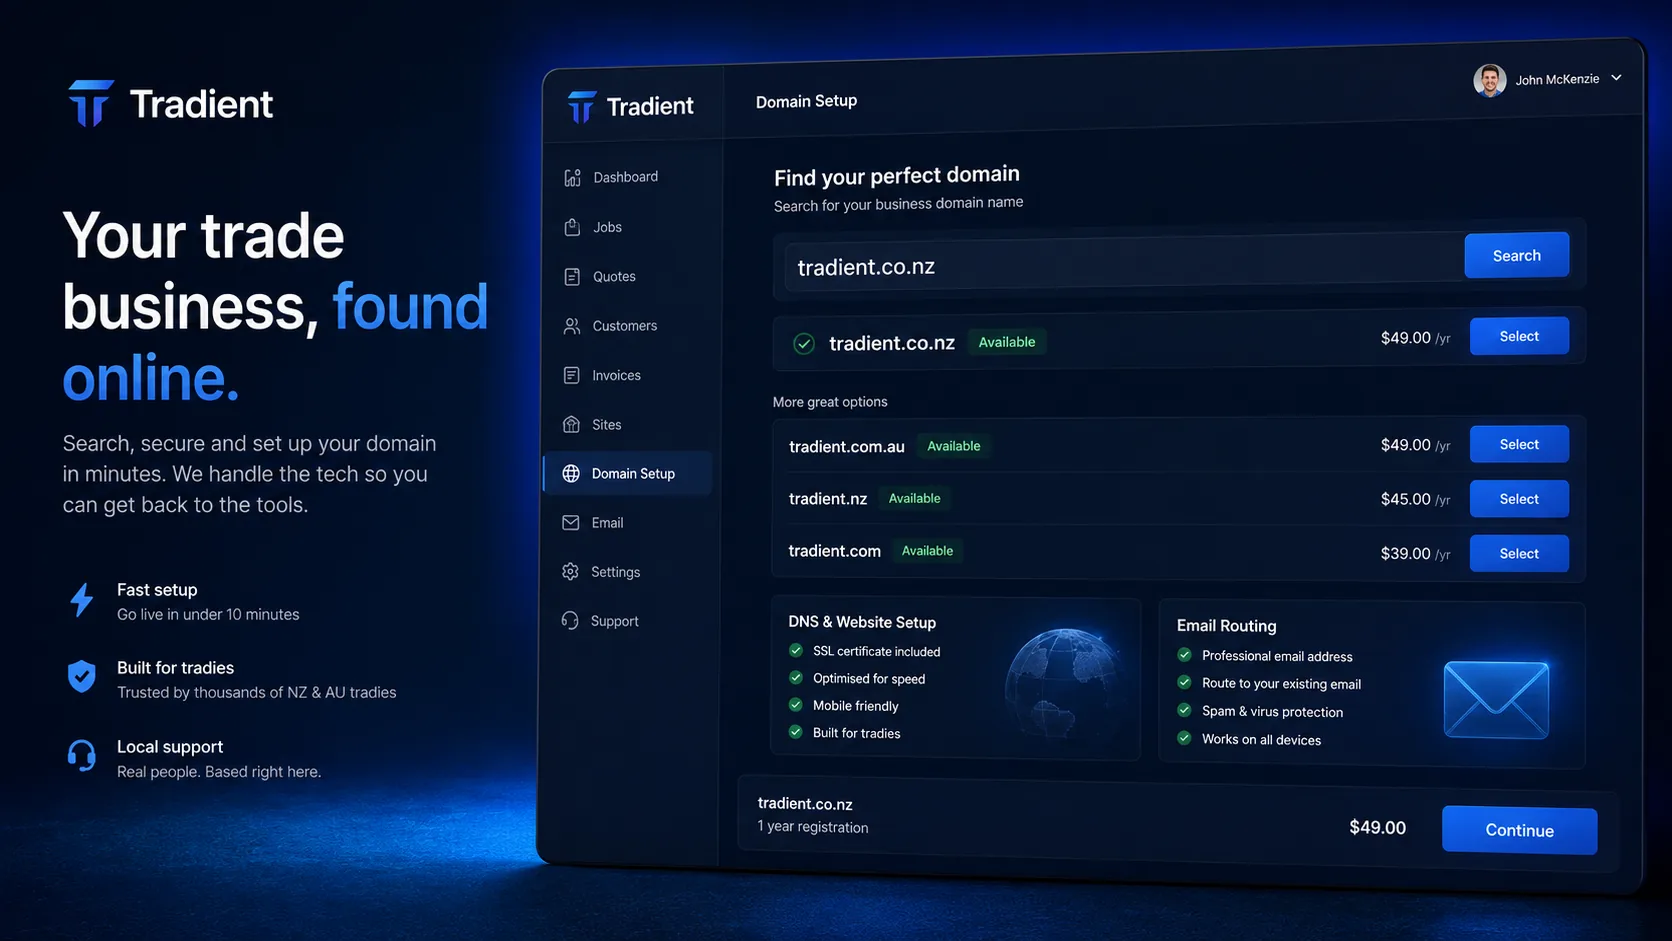Screen dimensions: 1672x941
Task: Click the 'DNS & Website Setup' card title
Action: (x=862, y=622)
